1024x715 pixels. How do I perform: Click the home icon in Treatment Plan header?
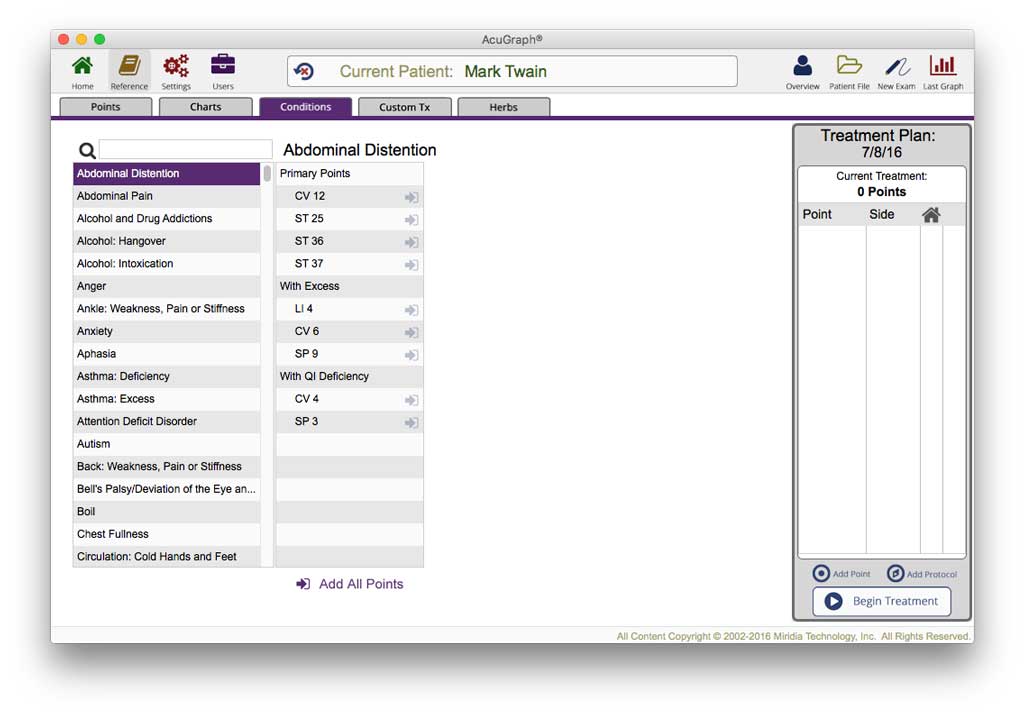click(x=931, y=215)
